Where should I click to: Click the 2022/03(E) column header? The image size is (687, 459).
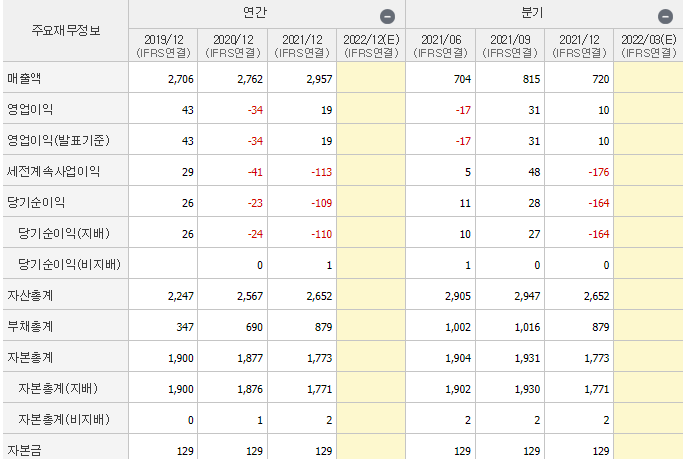pyautogui.click(x=648, y=46)
